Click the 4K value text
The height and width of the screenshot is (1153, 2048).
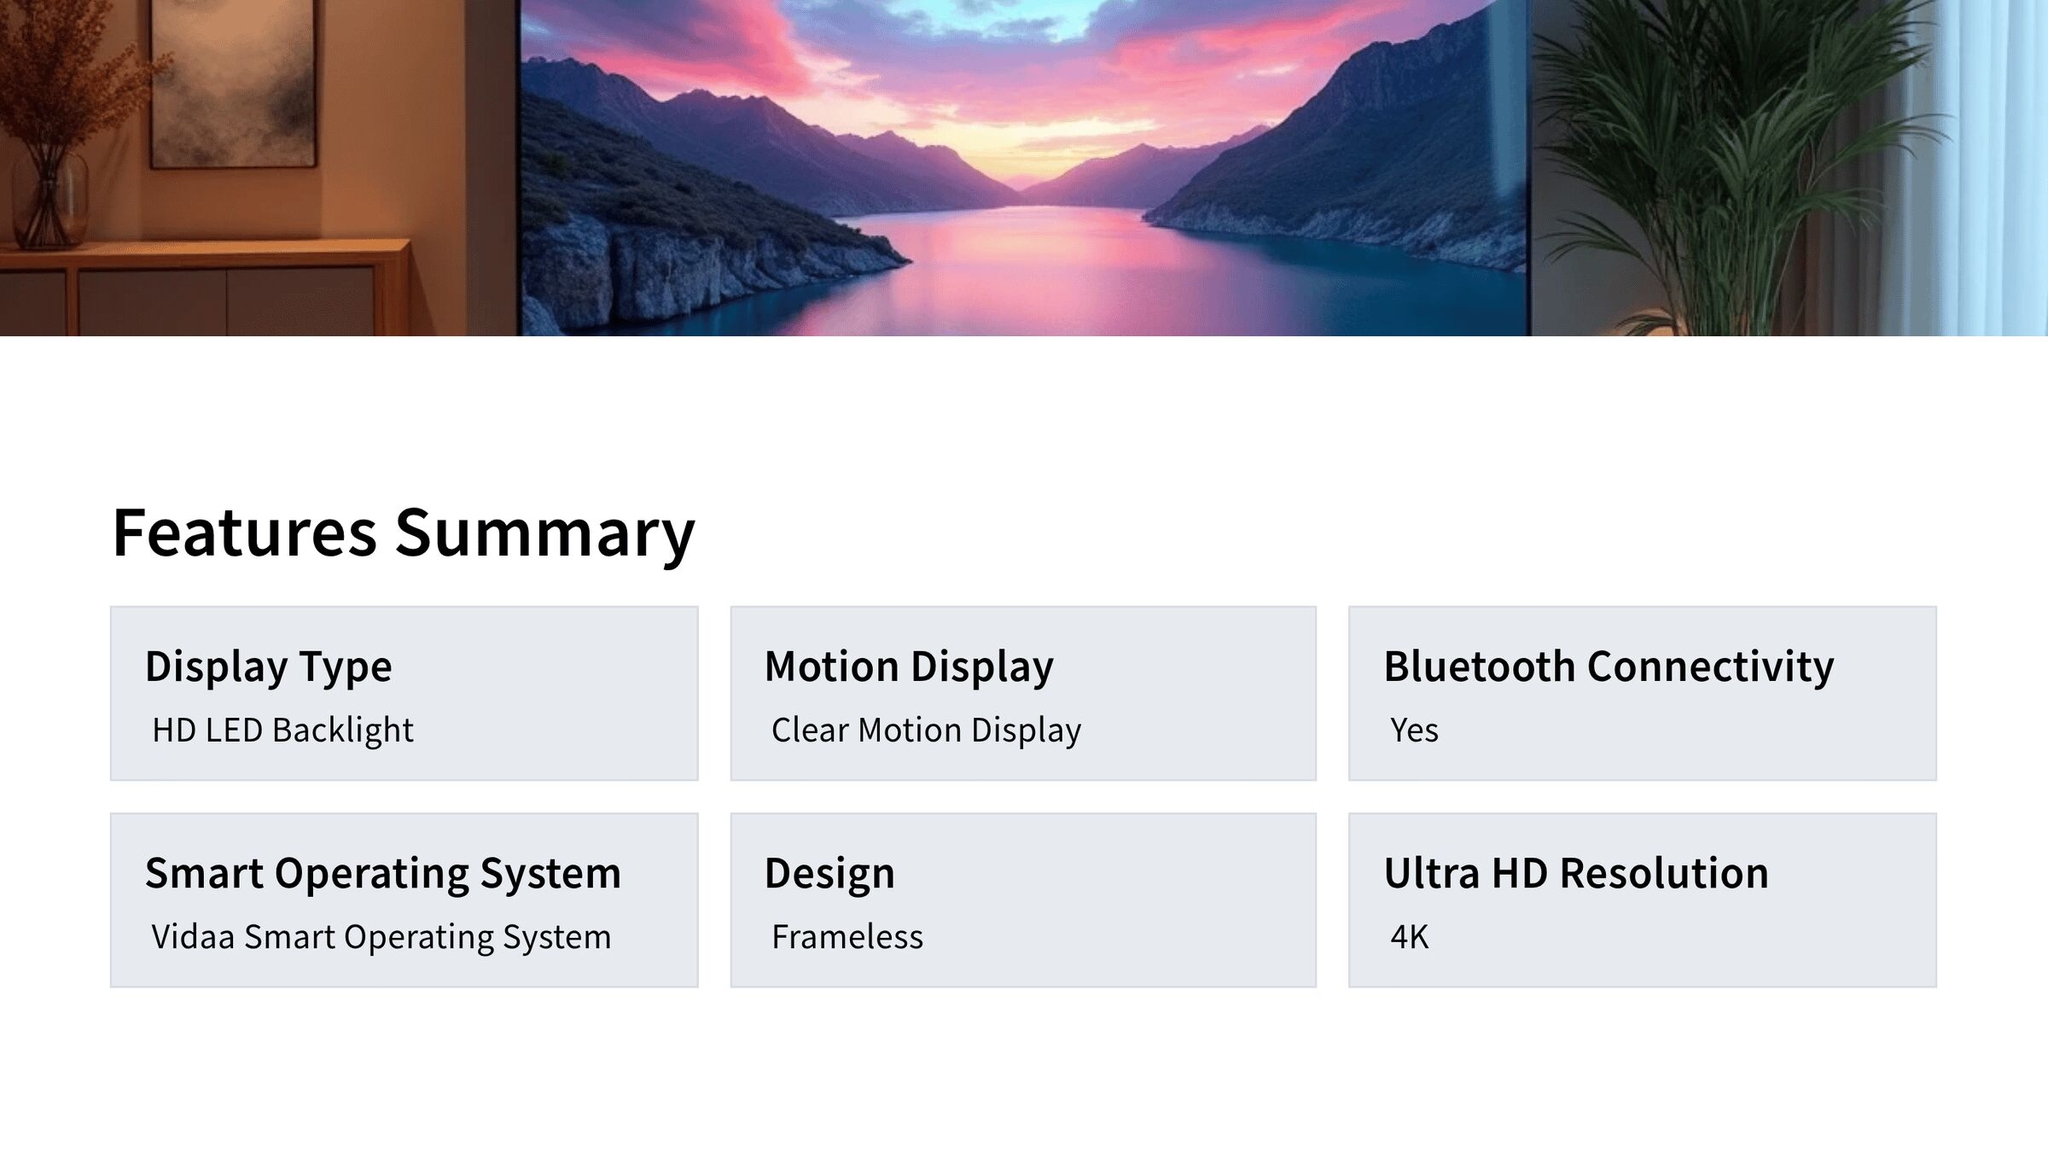(1409, 937)
